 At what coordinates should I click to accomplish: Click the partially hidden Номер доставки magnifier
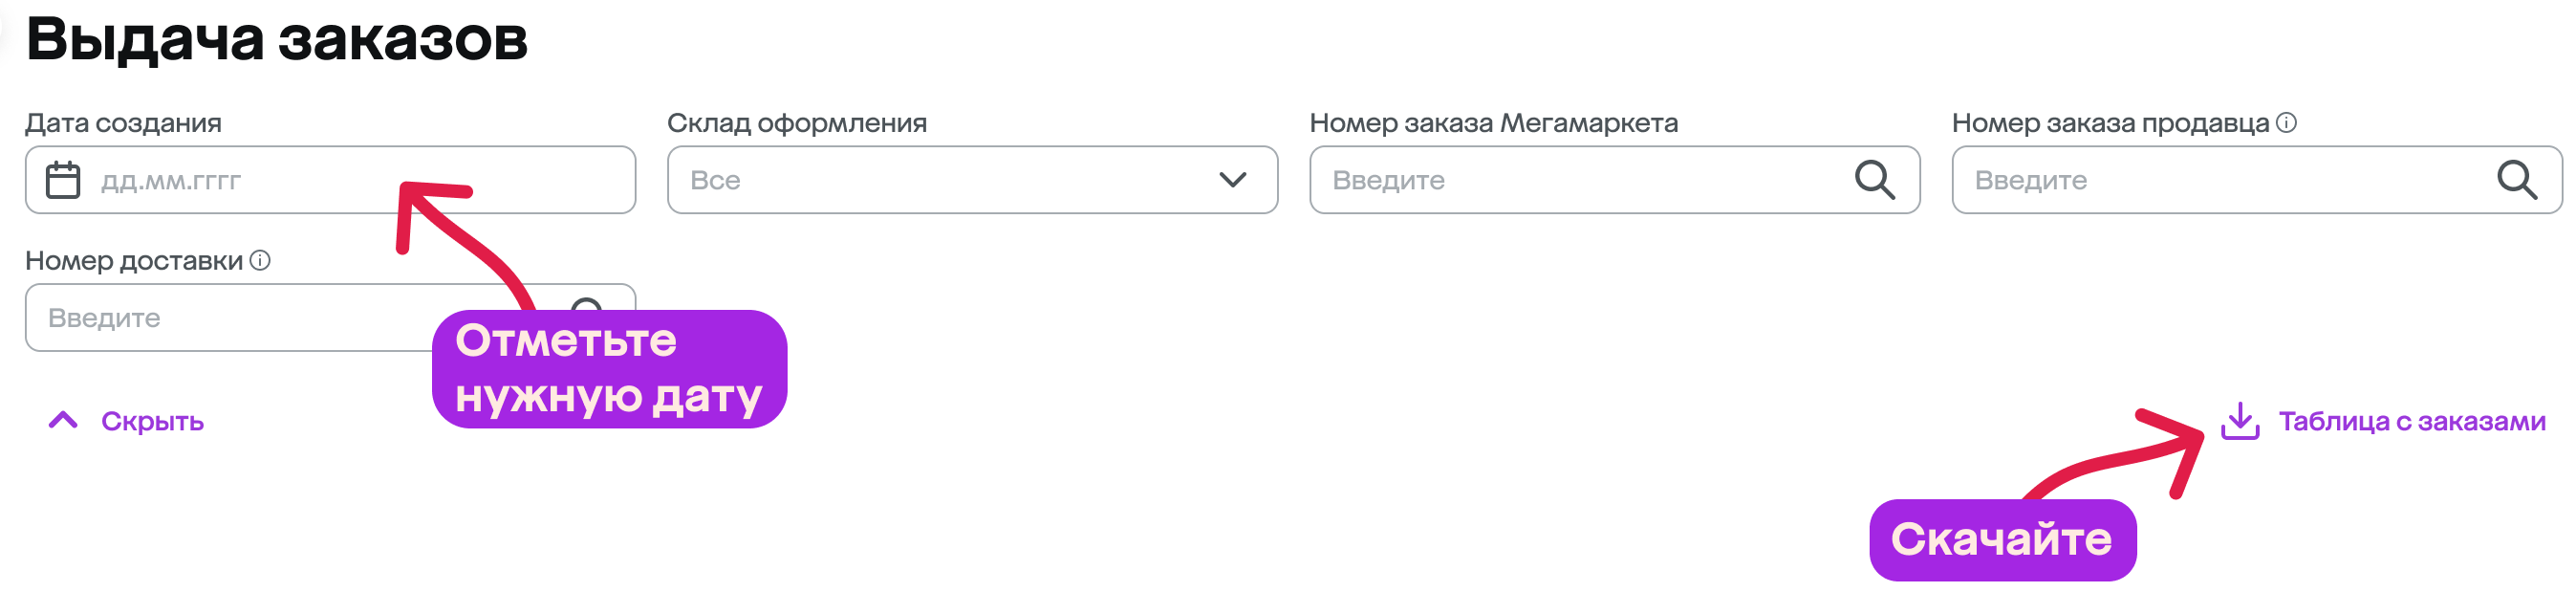[x=587, y=305]
